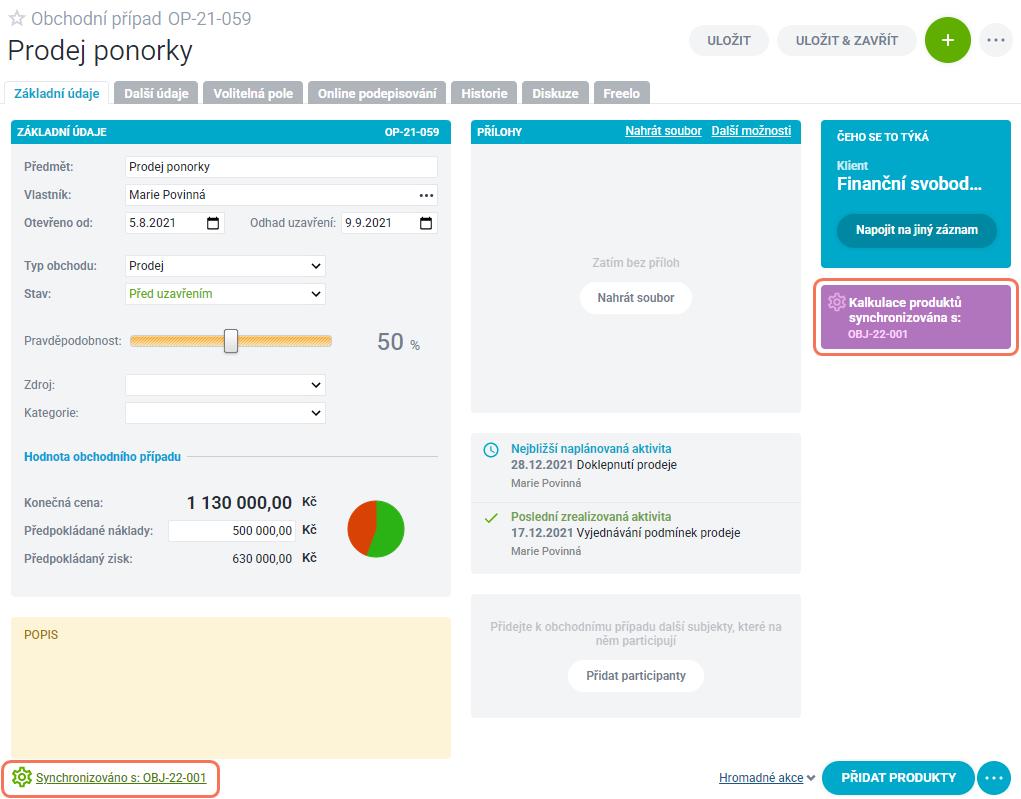The height and width of the screenshot is (799, 1021).
Task: Click the Uložit button
Action: point(729,40)
